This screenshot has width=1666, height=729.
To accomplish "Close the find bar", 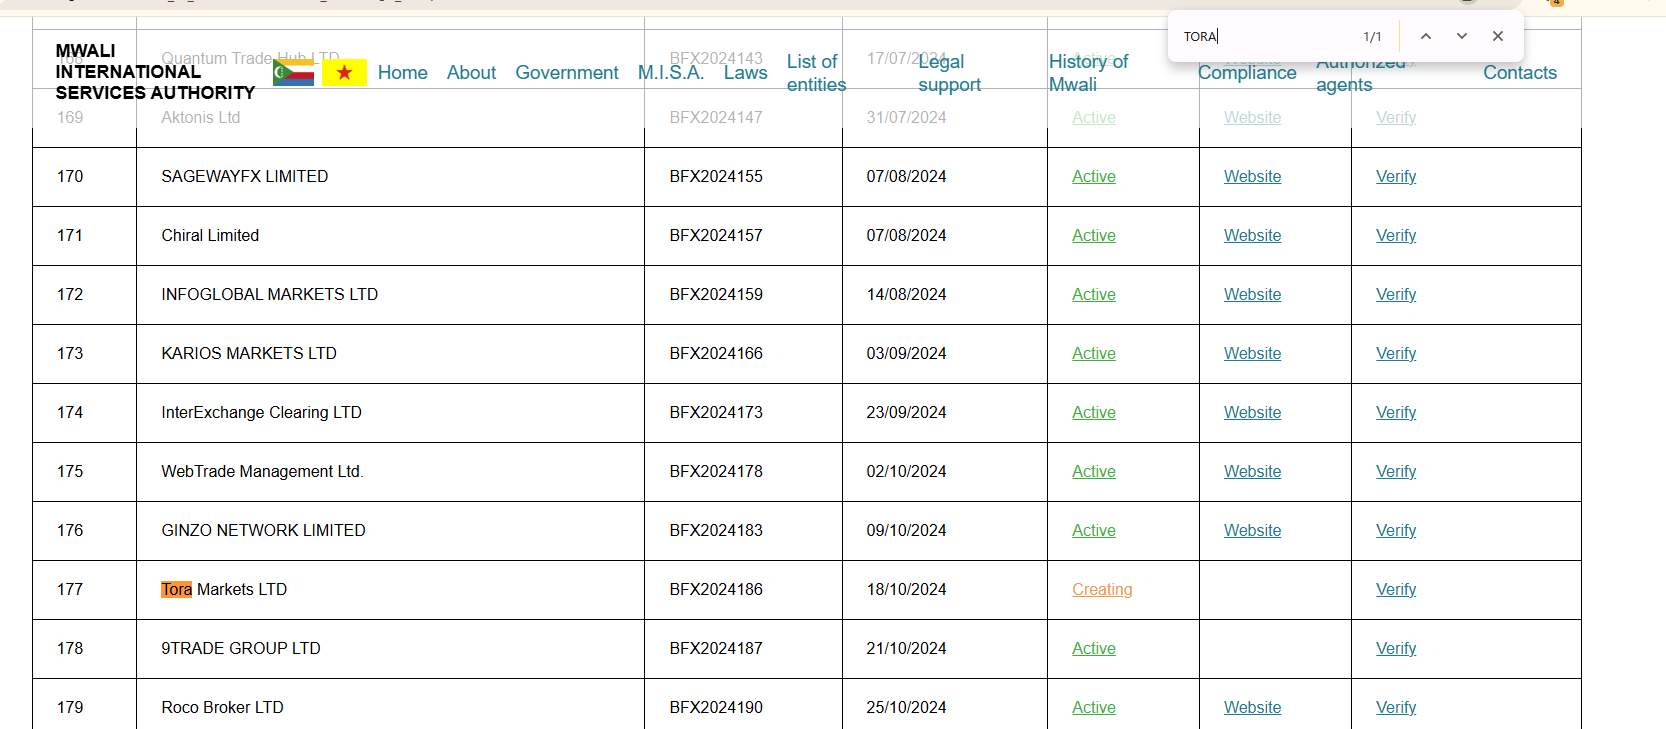I will point(1498,36).
